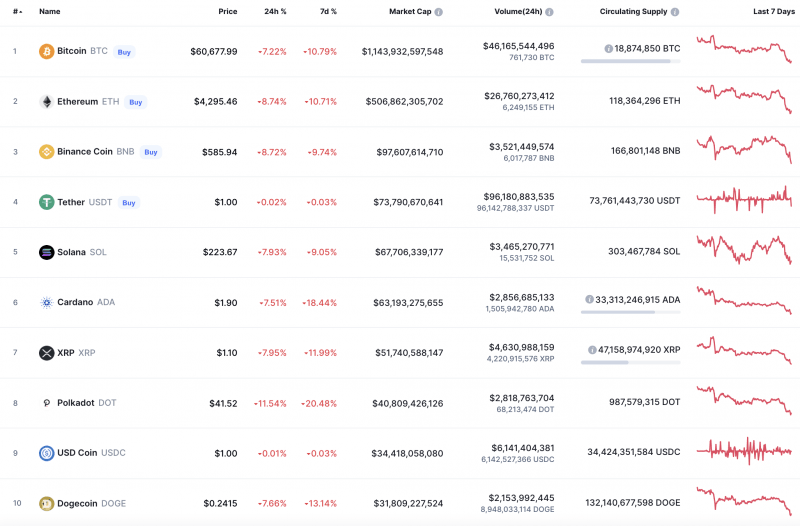Click the Dogecoin logo icon

pos(46,503)
